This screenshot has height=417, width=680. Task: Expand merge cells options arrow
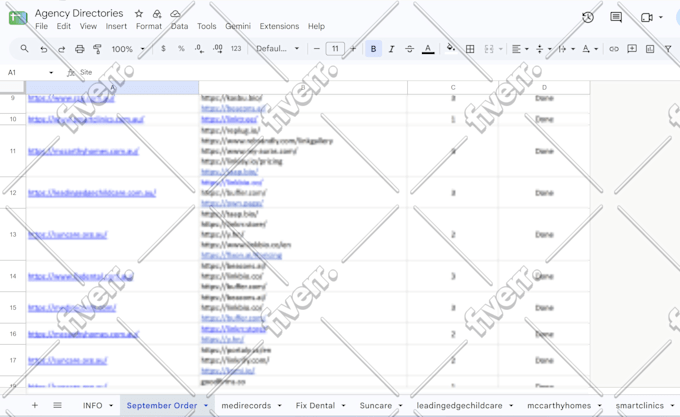(500, 49)
